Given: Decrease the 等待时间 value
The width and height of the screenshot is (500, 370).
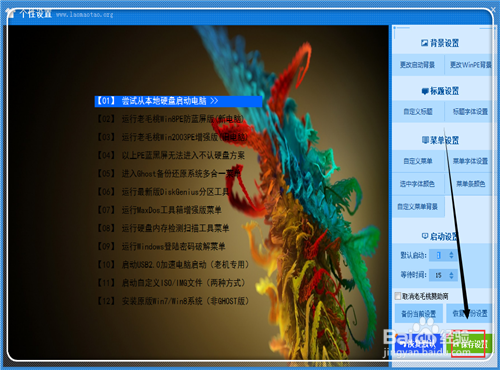Looking at the screenshot, I should click(x=451, y=278).
